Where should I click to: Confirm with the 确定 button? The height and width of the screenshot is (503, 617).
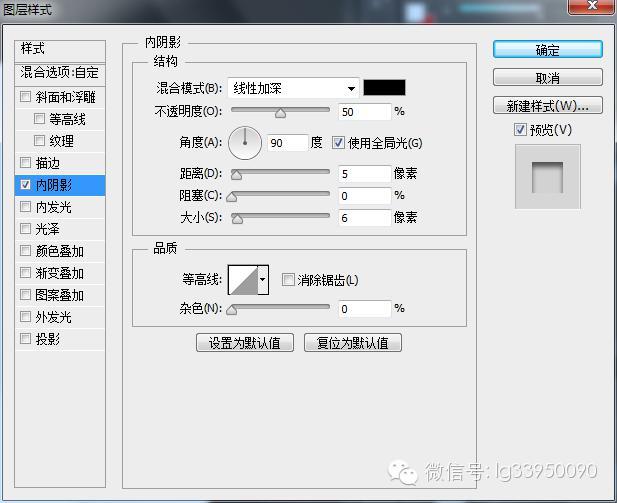coord(547,50)
